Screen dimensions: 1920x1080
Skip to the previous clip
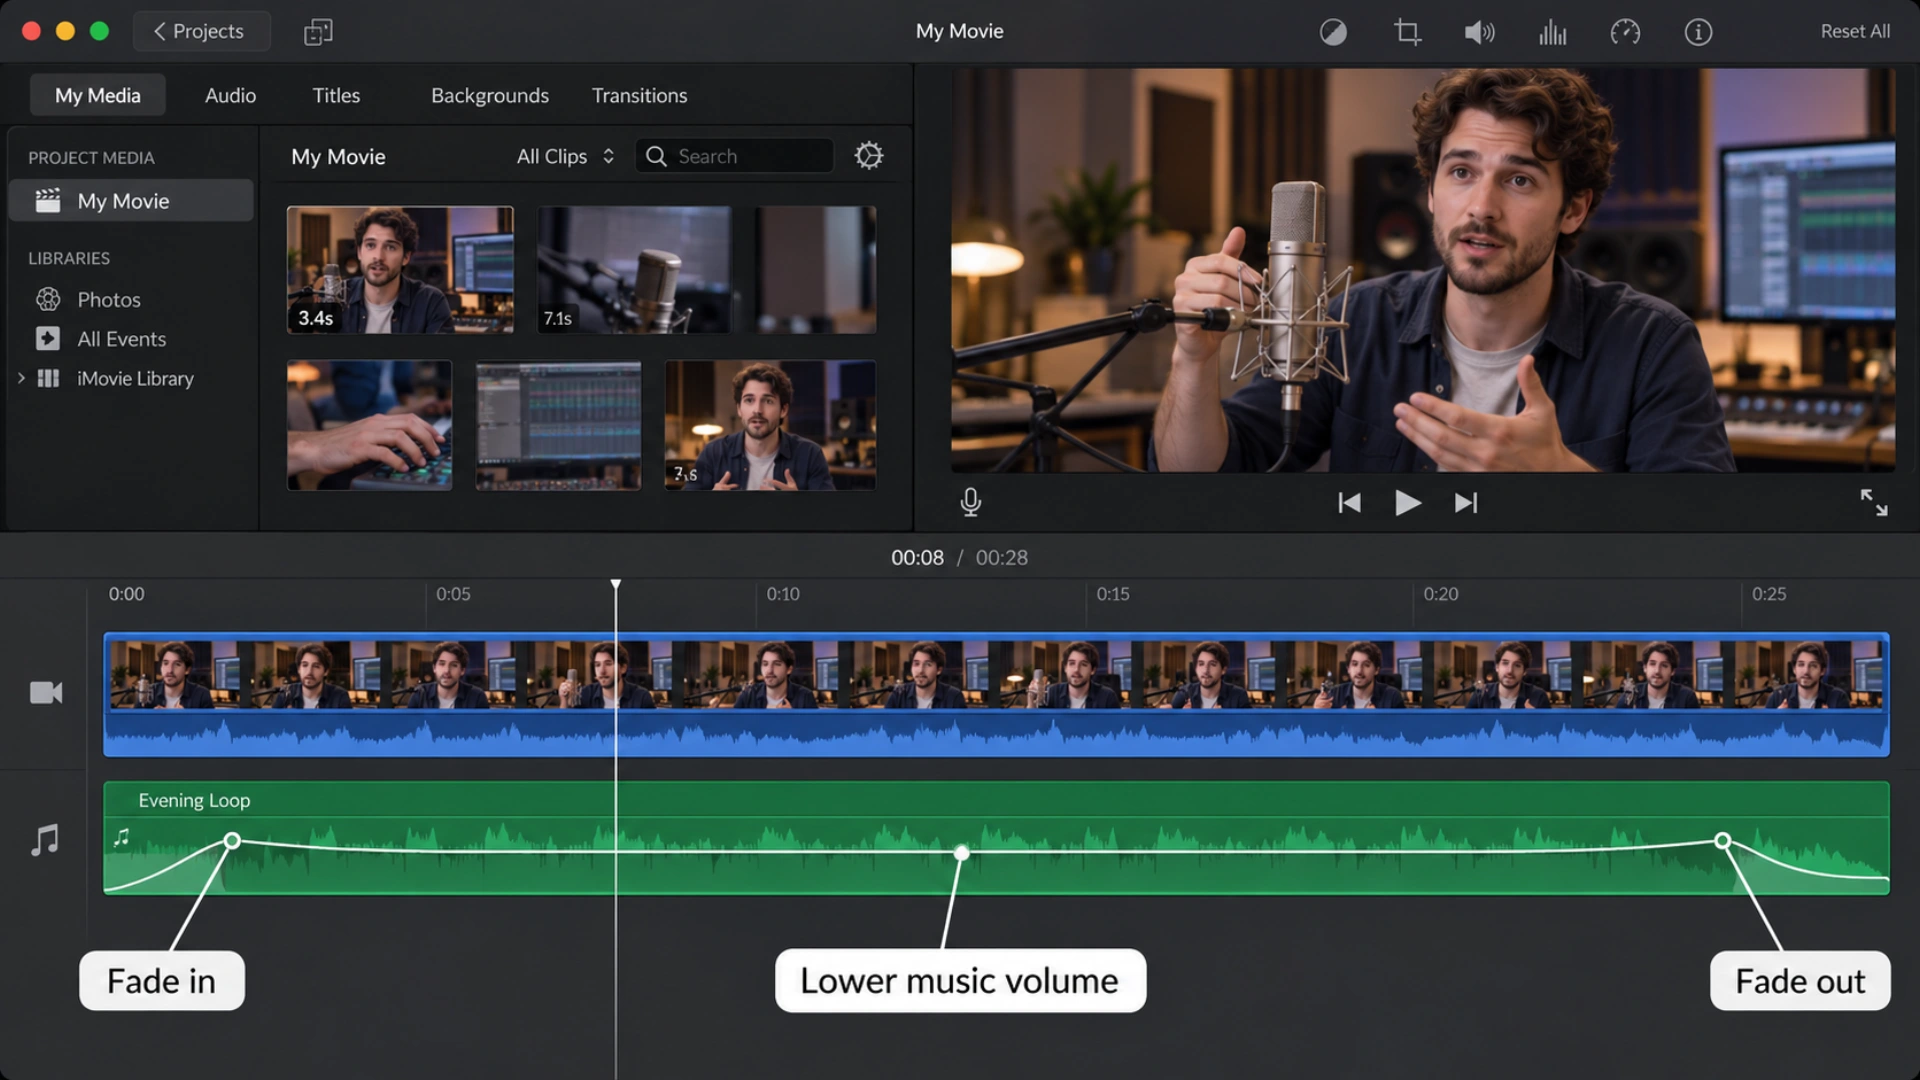(1349, 503)
